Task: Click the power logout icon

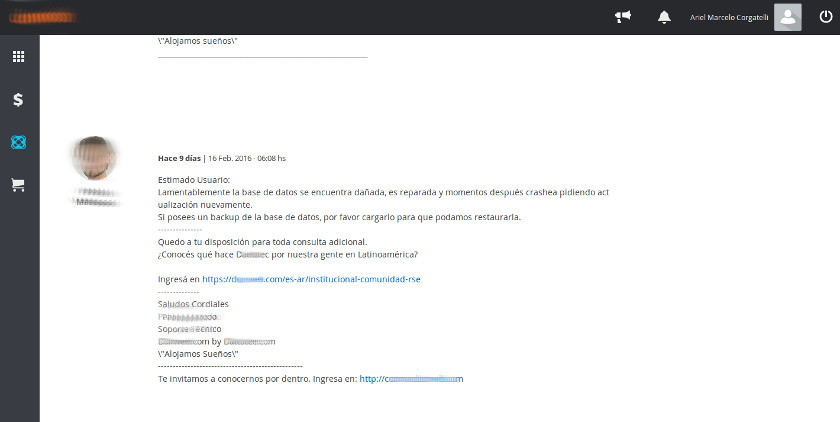Action: (824, 17)
